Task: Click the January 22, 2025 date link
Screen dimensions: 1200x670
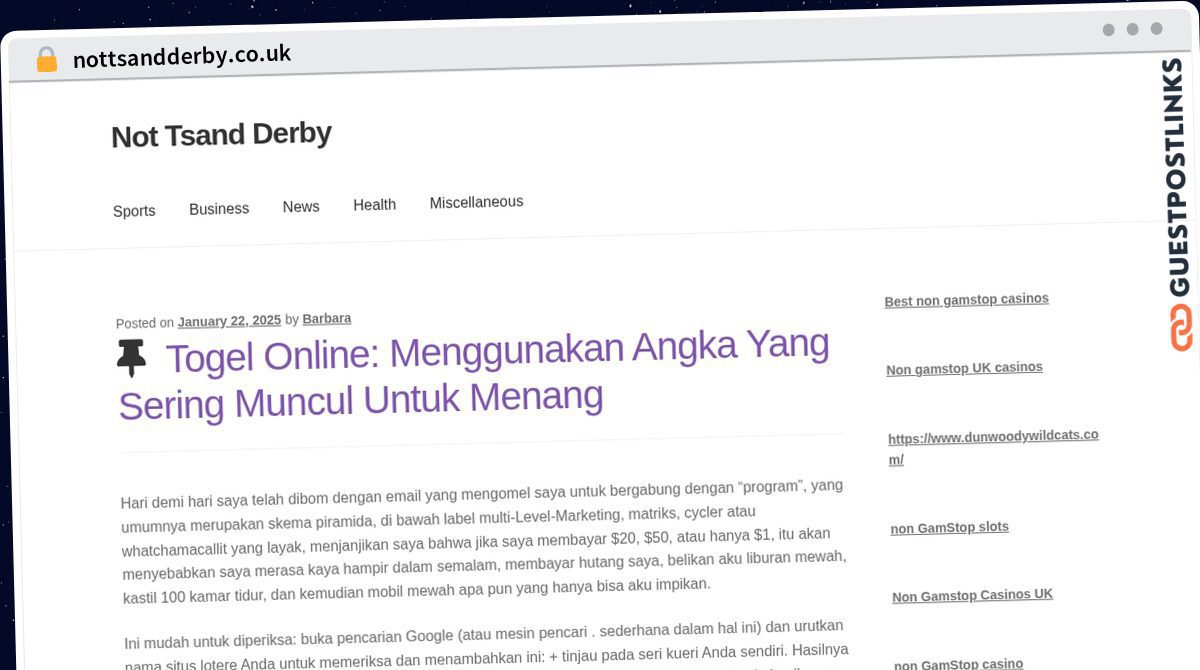Action: pyautogui.click(x=229, y=321)
